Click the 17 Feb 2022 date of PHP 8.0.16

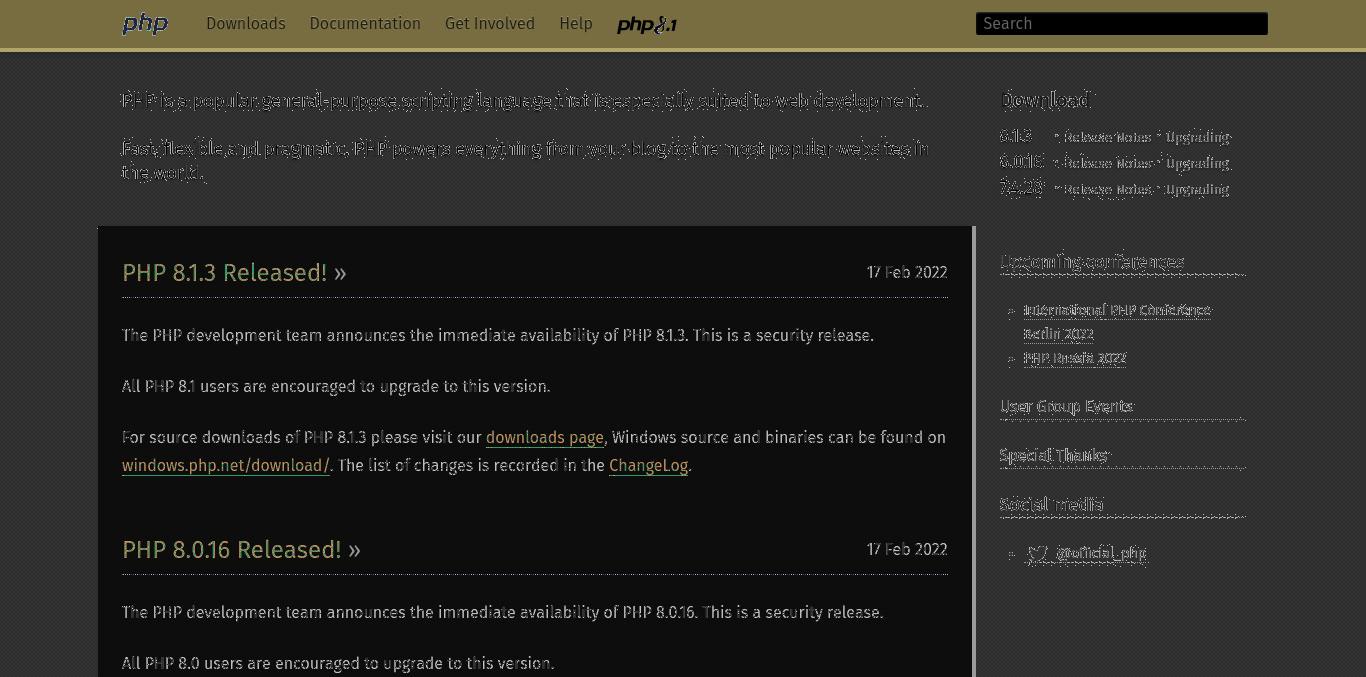pos(907,549)
